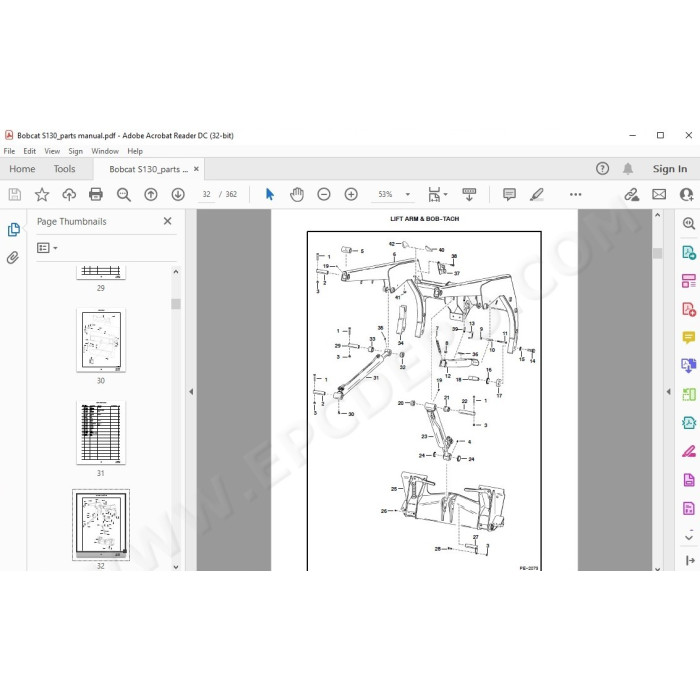Open the search zoom tool in right pane
Screen dimensions: 700x700
689,223
